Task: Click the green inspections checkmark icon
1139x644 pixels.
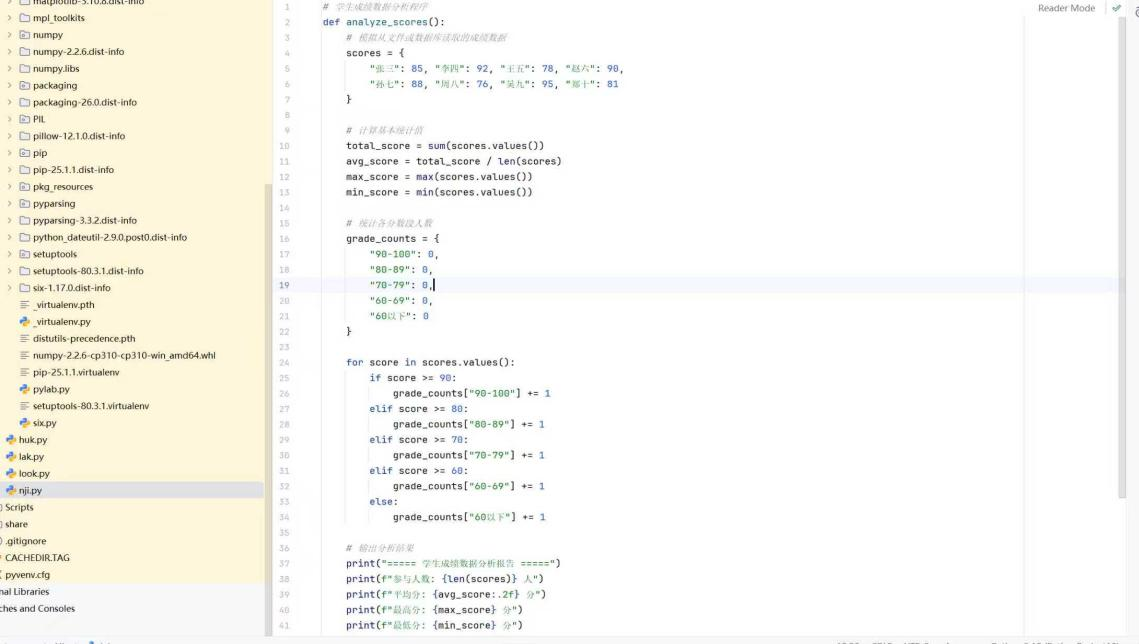Action: (x=1116, y=8)
